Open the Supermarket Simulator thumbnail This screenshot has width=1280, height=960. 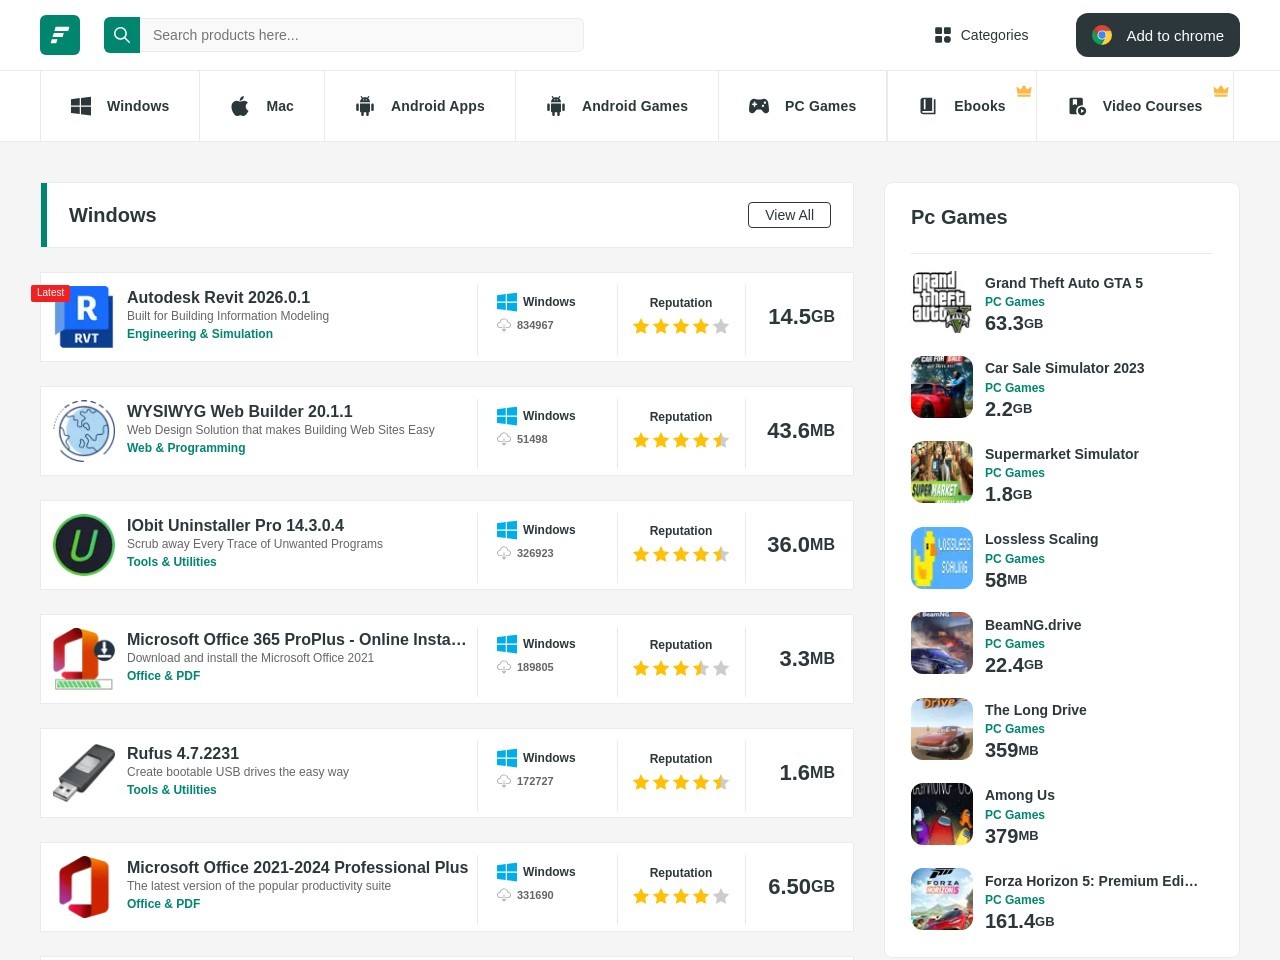[x=942, y=472]
